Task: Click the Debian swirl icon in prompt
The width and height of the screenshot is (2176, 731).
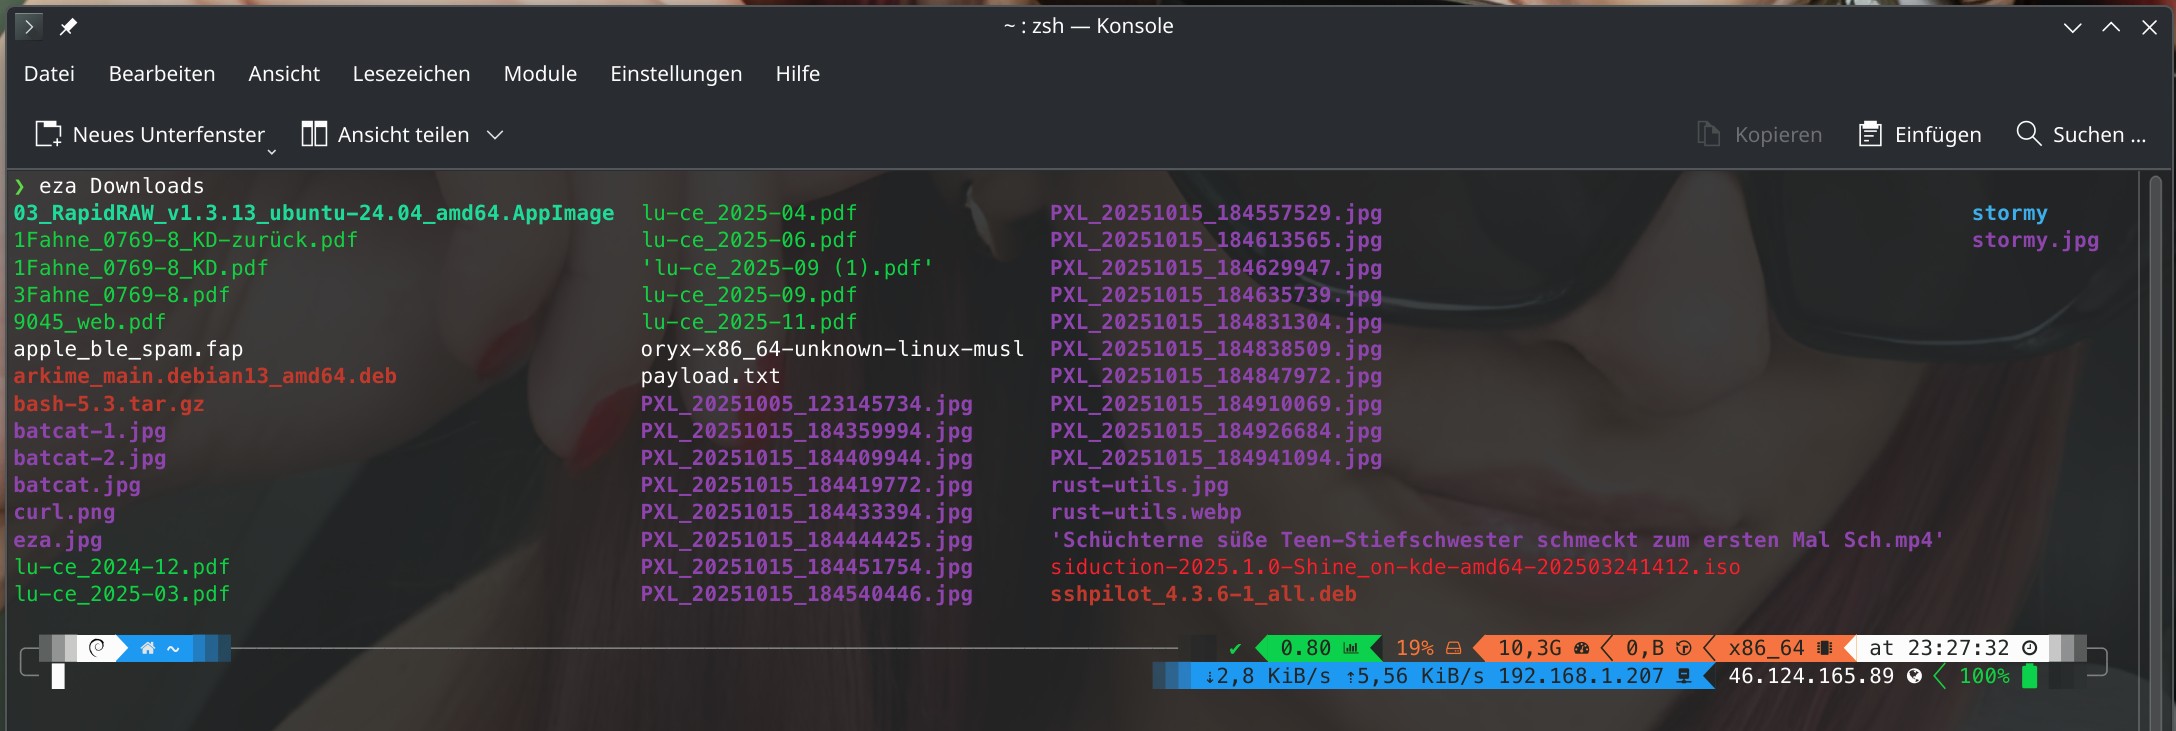Action: [x=97, y=648]
